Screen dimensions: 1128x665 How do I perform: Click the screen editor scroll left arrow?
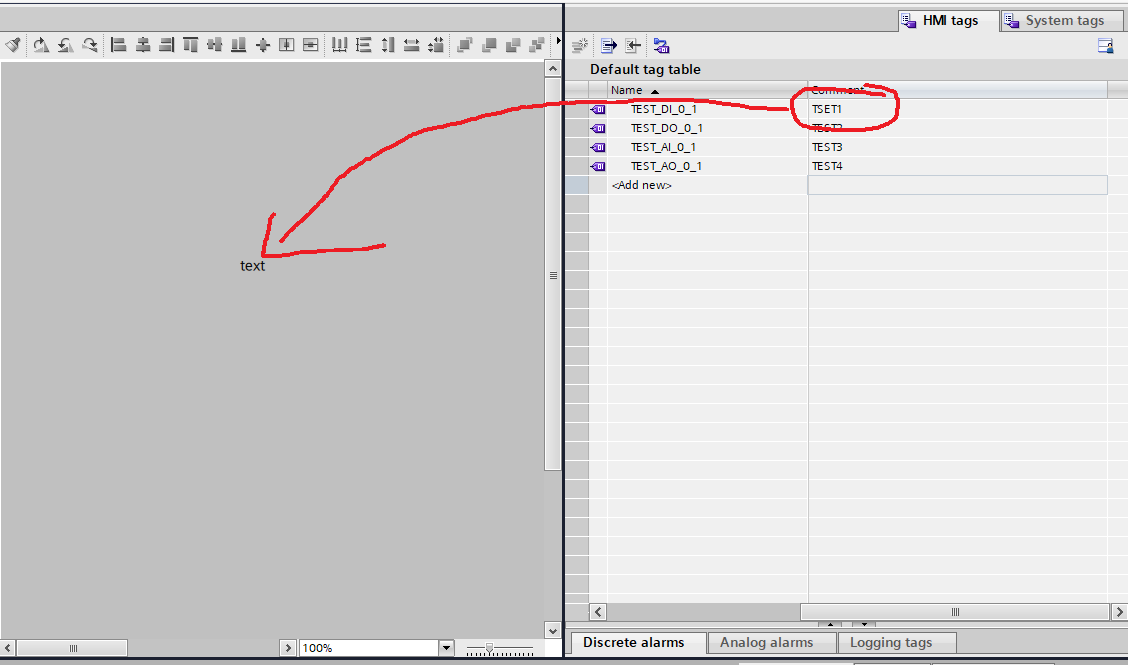click(x=7, y=648)
